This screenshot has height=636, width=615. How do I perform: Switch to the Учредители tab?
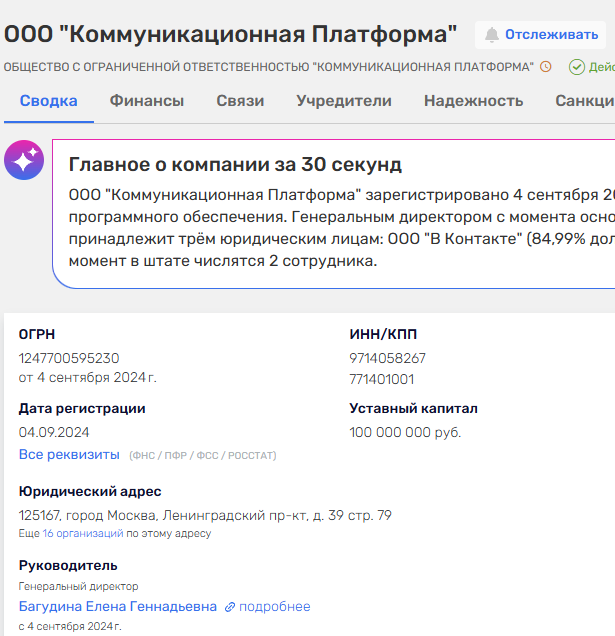pos(344,101)
